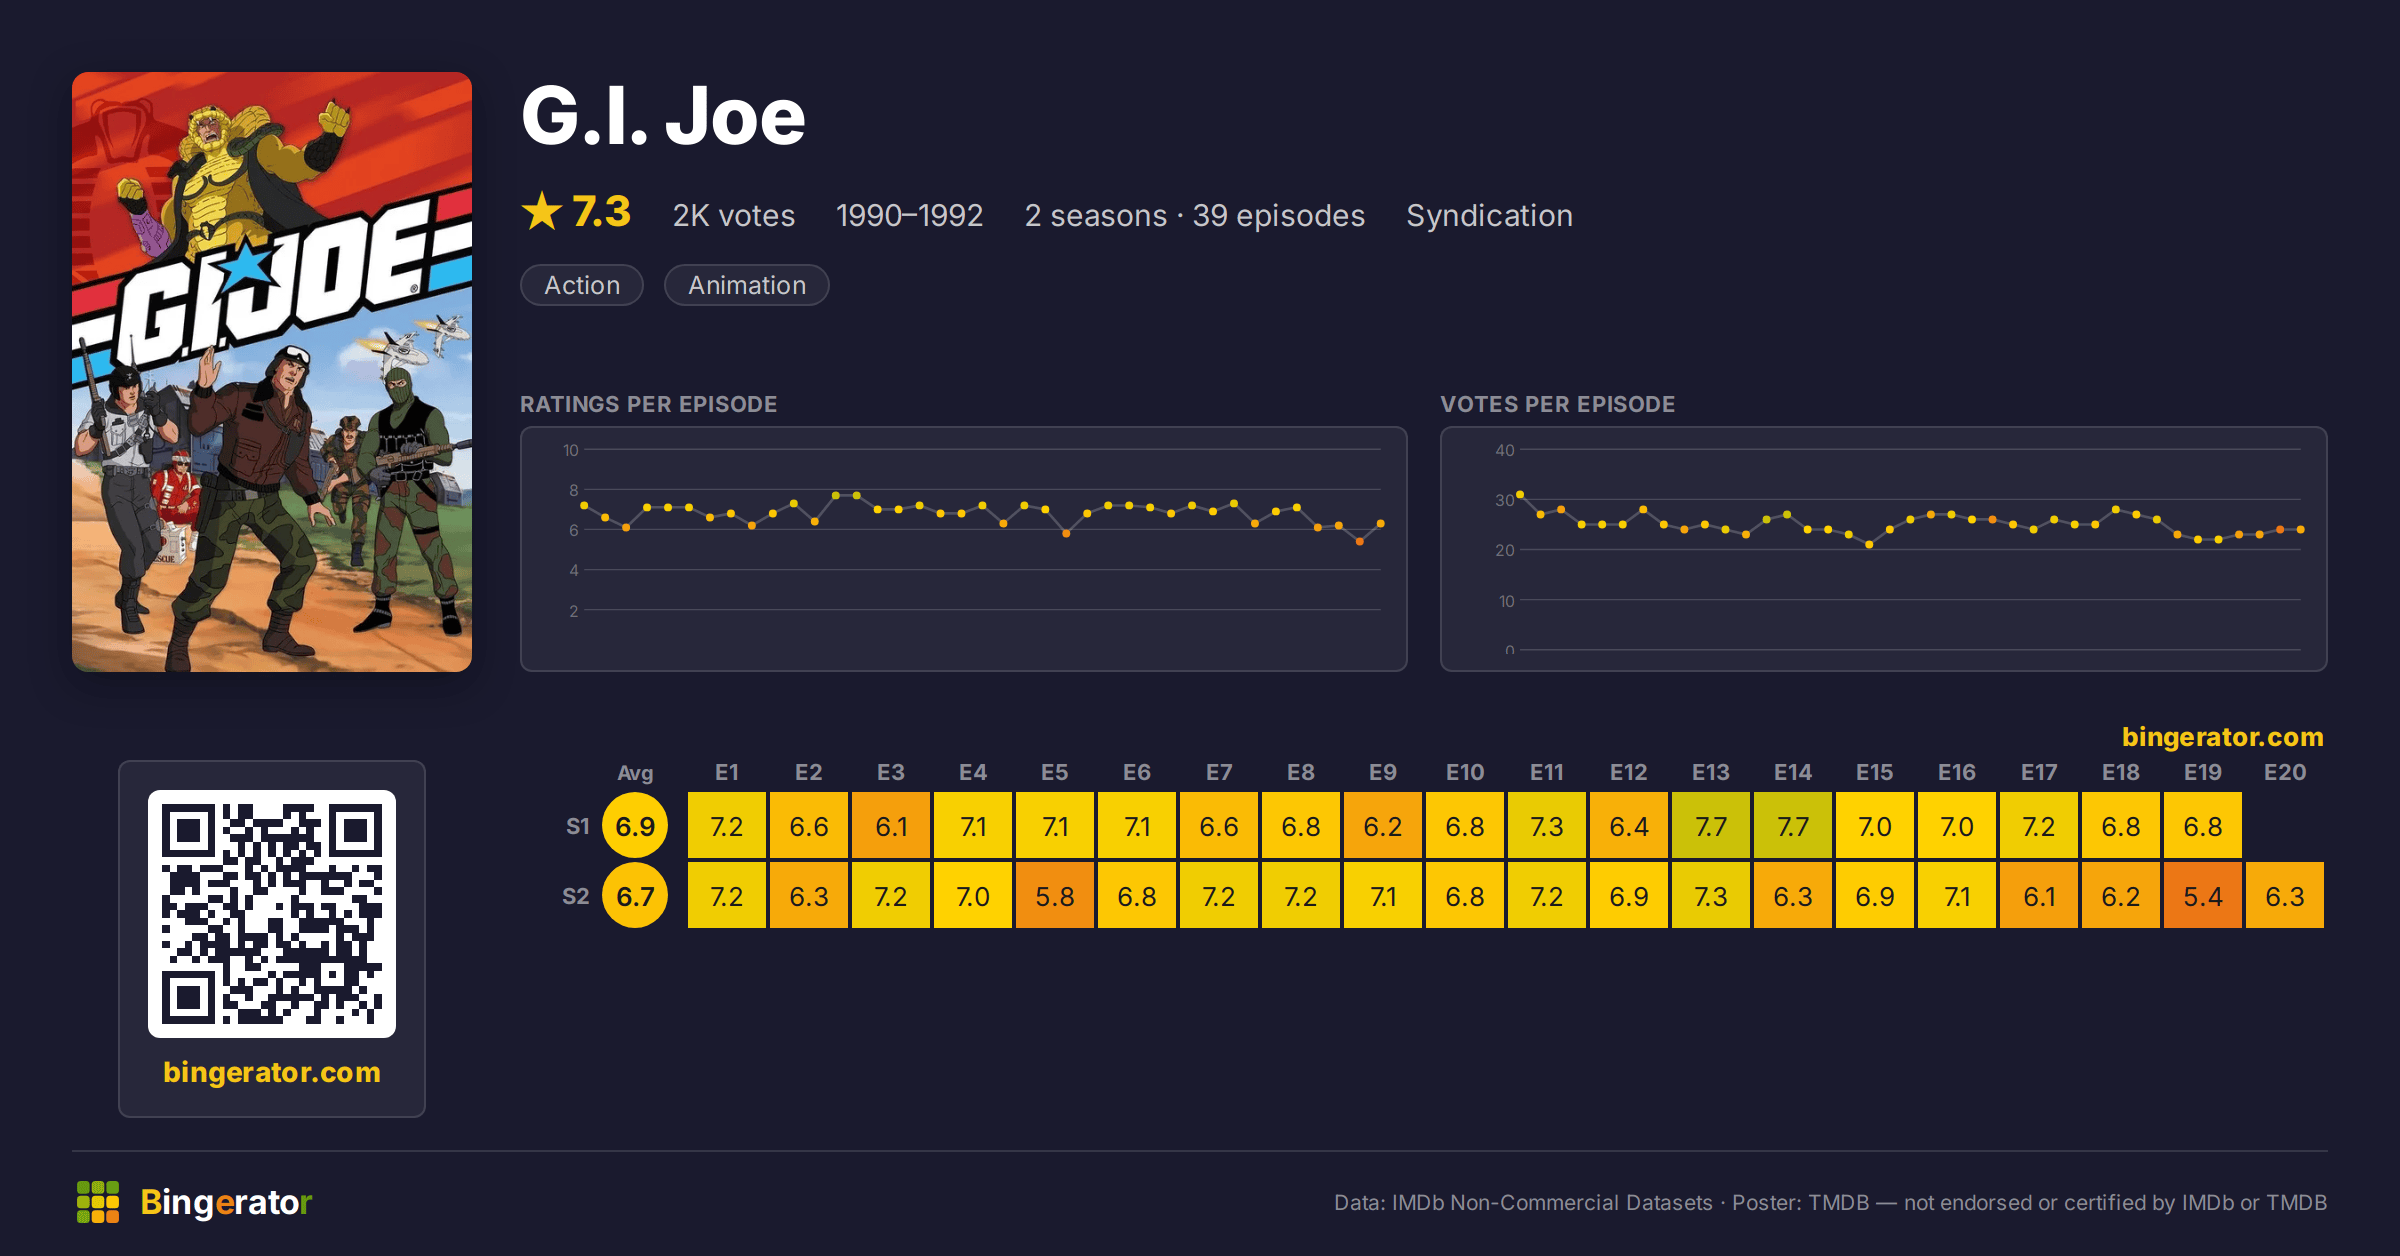Click the S1 average 6.9 circle

pos(635,826)
